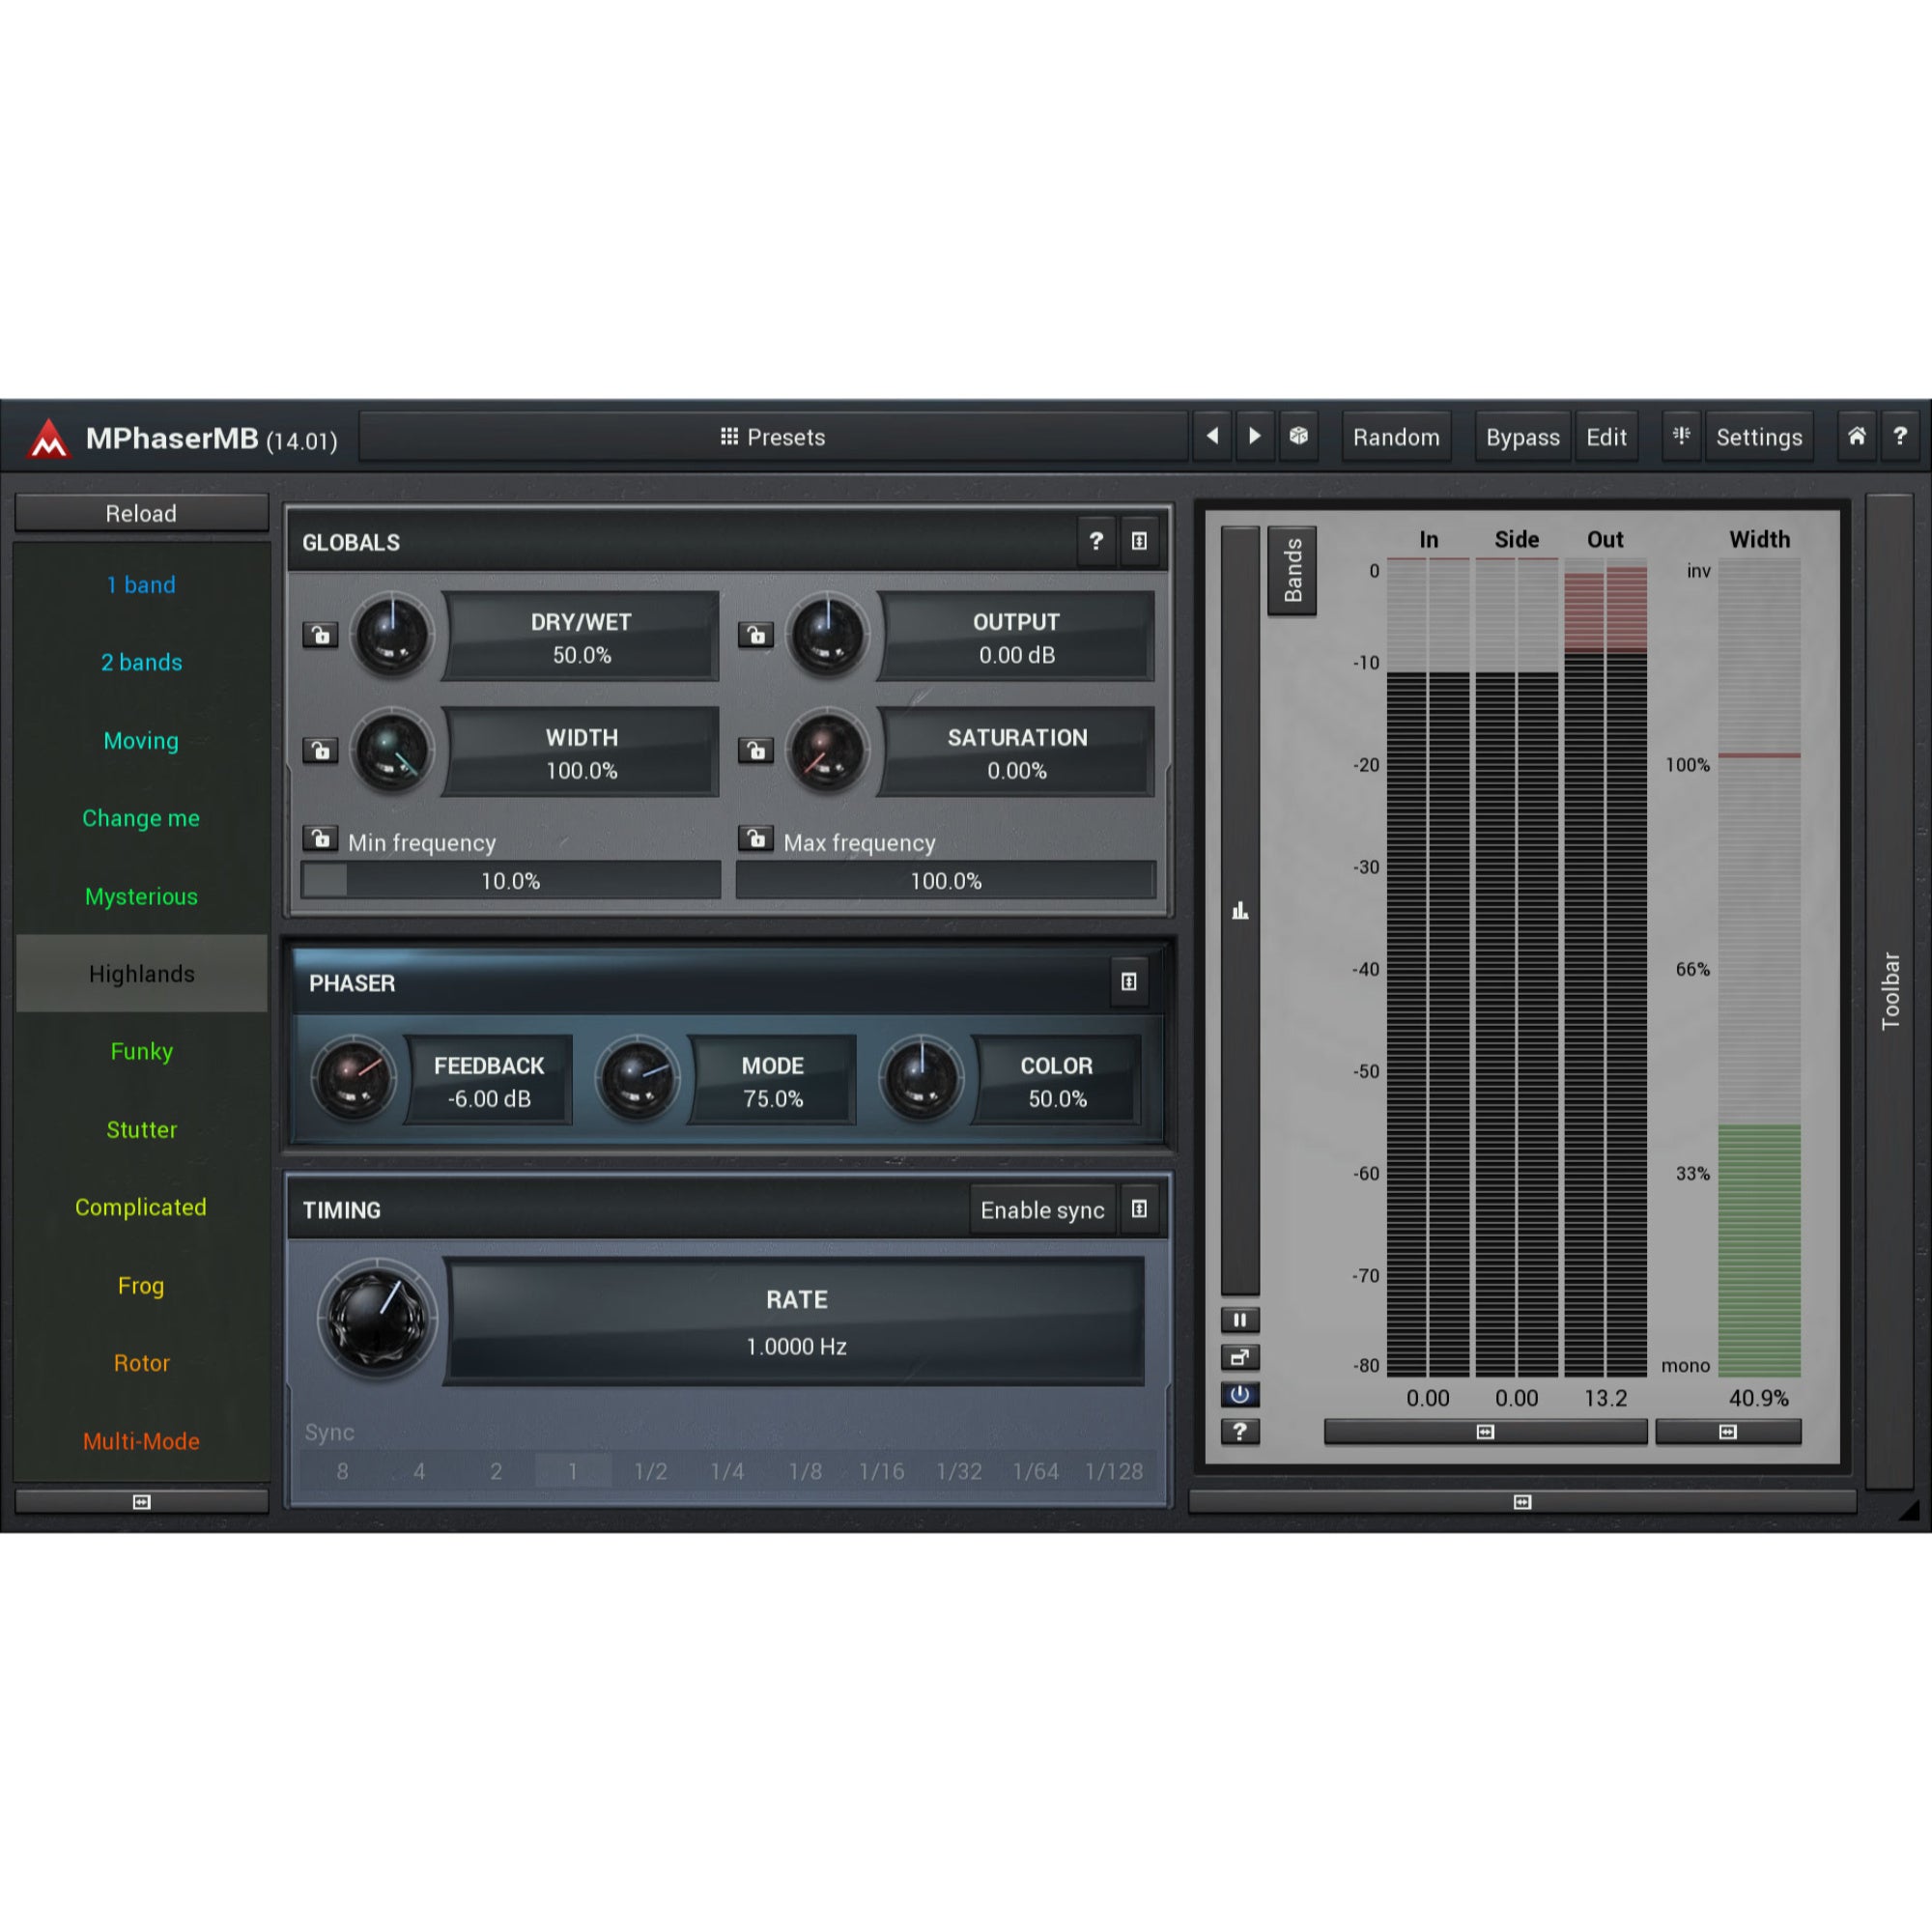Image resolution: width=1932 pixels, height=1932 pixels.
Task: Toggle the WIDTH lock
Action: click(320, 750)
